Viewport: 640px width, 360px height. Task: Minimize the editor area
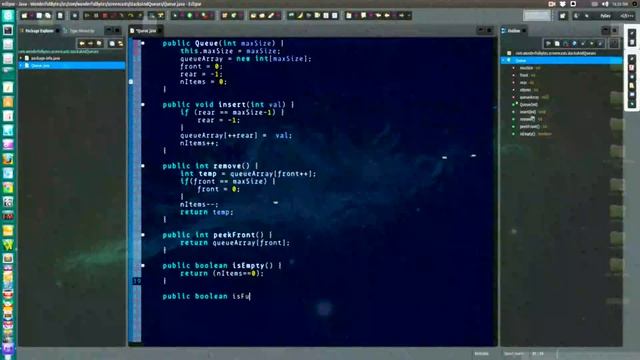tap(481, 31)
